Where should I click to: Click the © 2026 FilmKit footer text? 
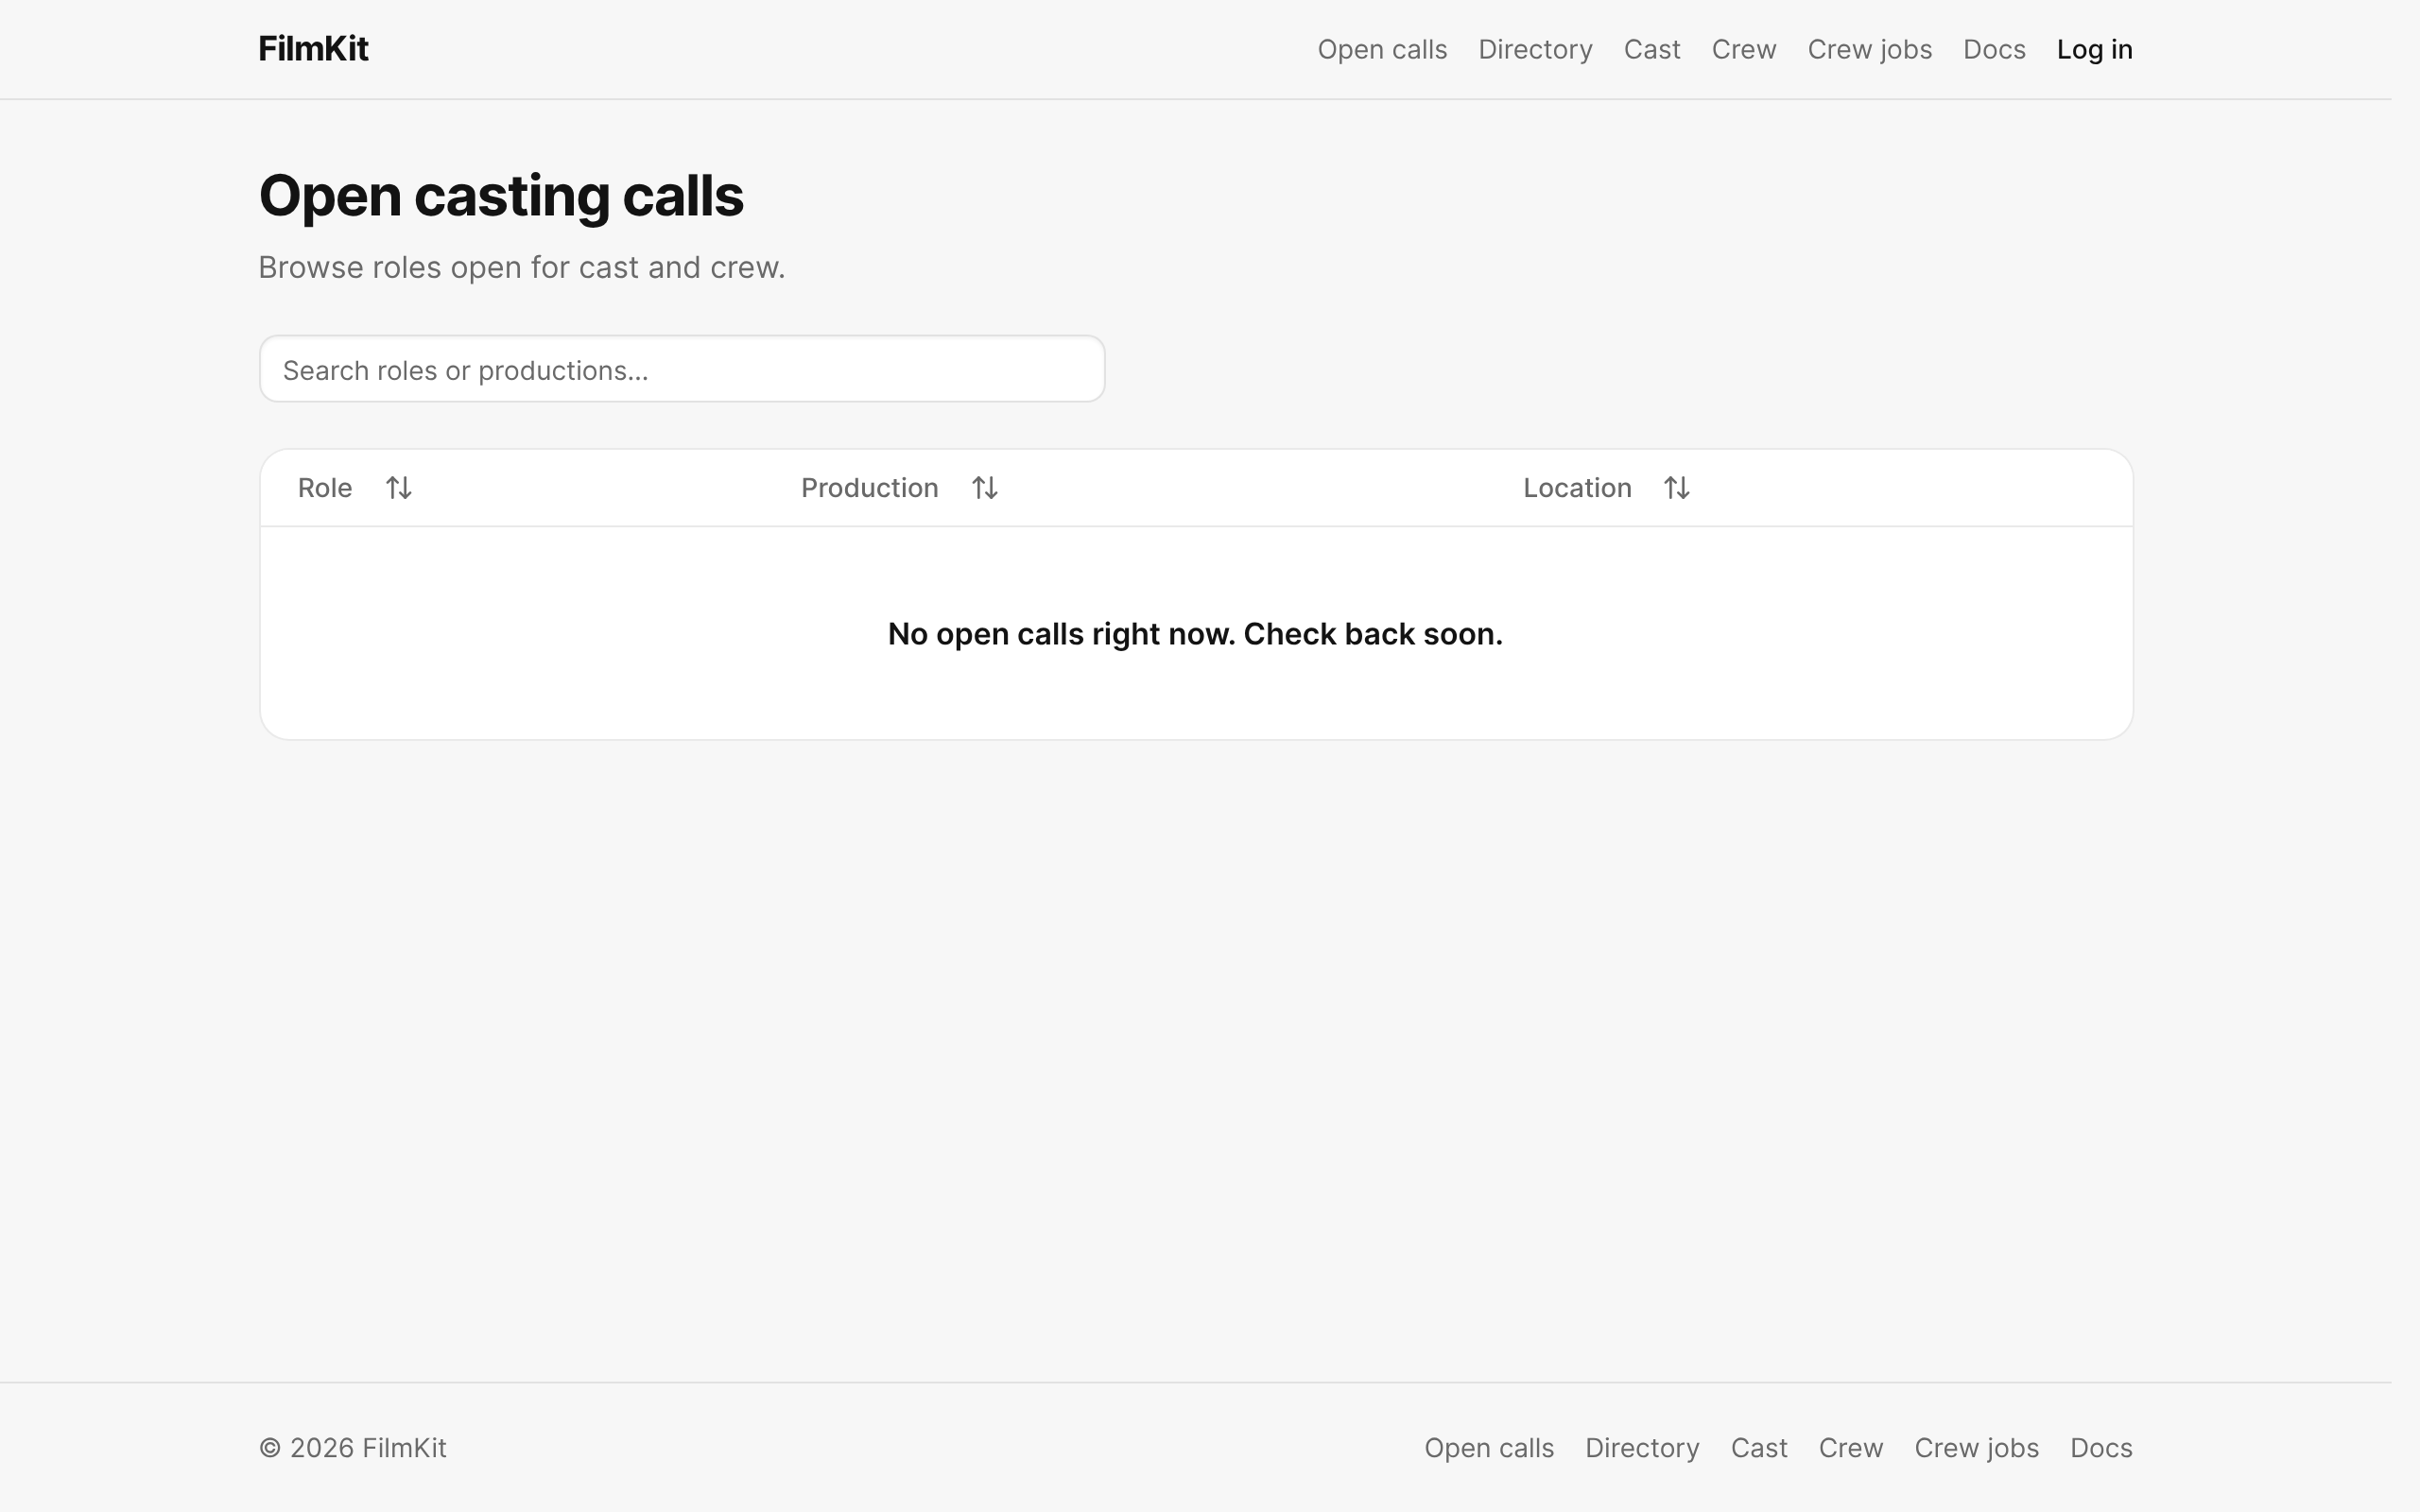tap(353, 1448)
